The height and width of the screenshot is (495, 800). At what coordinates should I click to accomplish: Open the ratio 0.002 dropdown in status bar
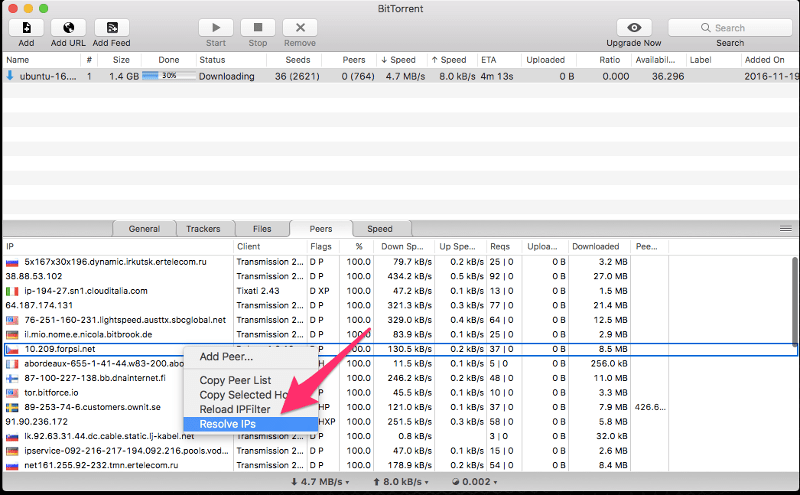tap(474, 482)
